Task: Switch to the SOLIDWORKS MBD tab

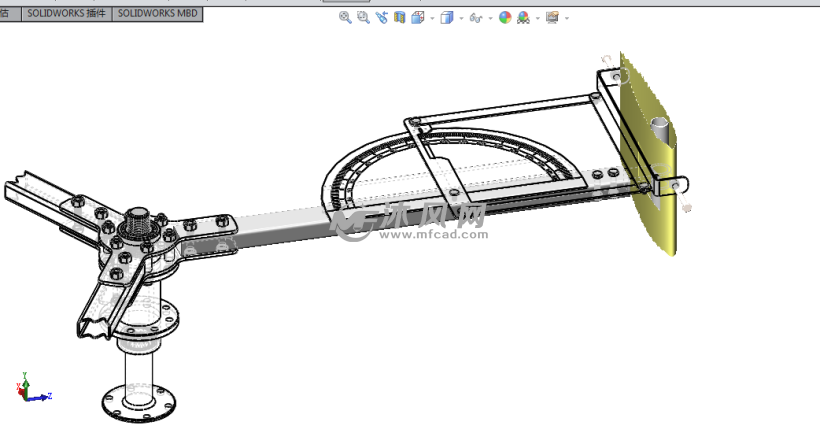Action: [x=157, y=14]
